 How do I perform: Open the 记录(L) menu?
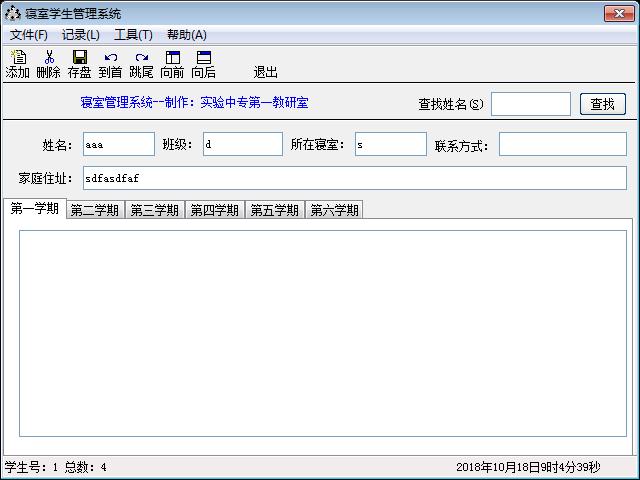pos(81,35)
